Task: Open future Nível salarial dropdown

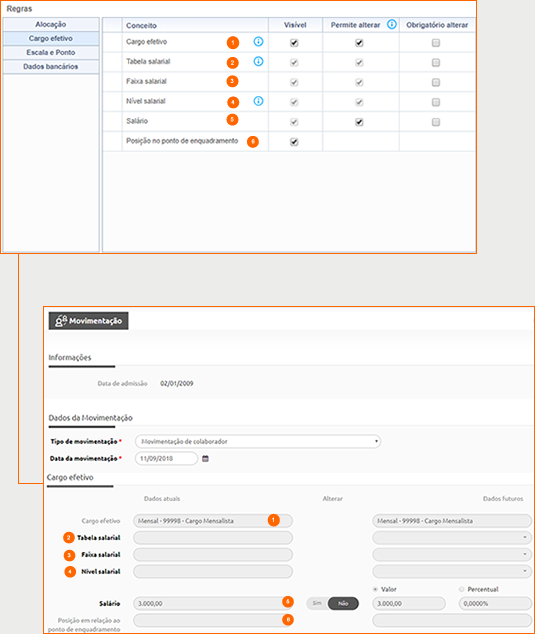Action: pos(452,571)
